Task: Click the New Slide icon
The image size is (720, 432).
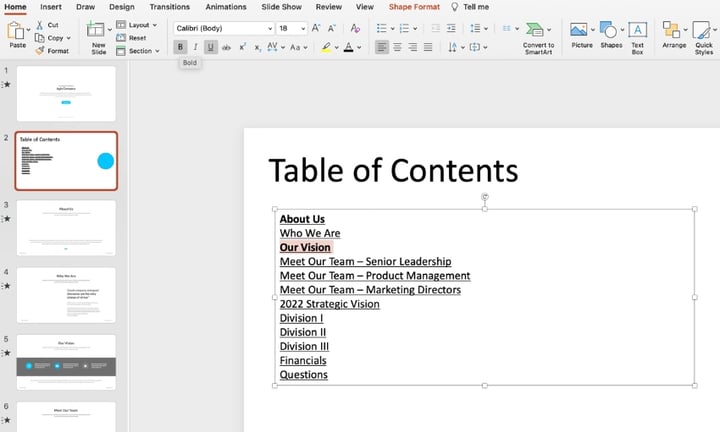Action: [98, 29]
